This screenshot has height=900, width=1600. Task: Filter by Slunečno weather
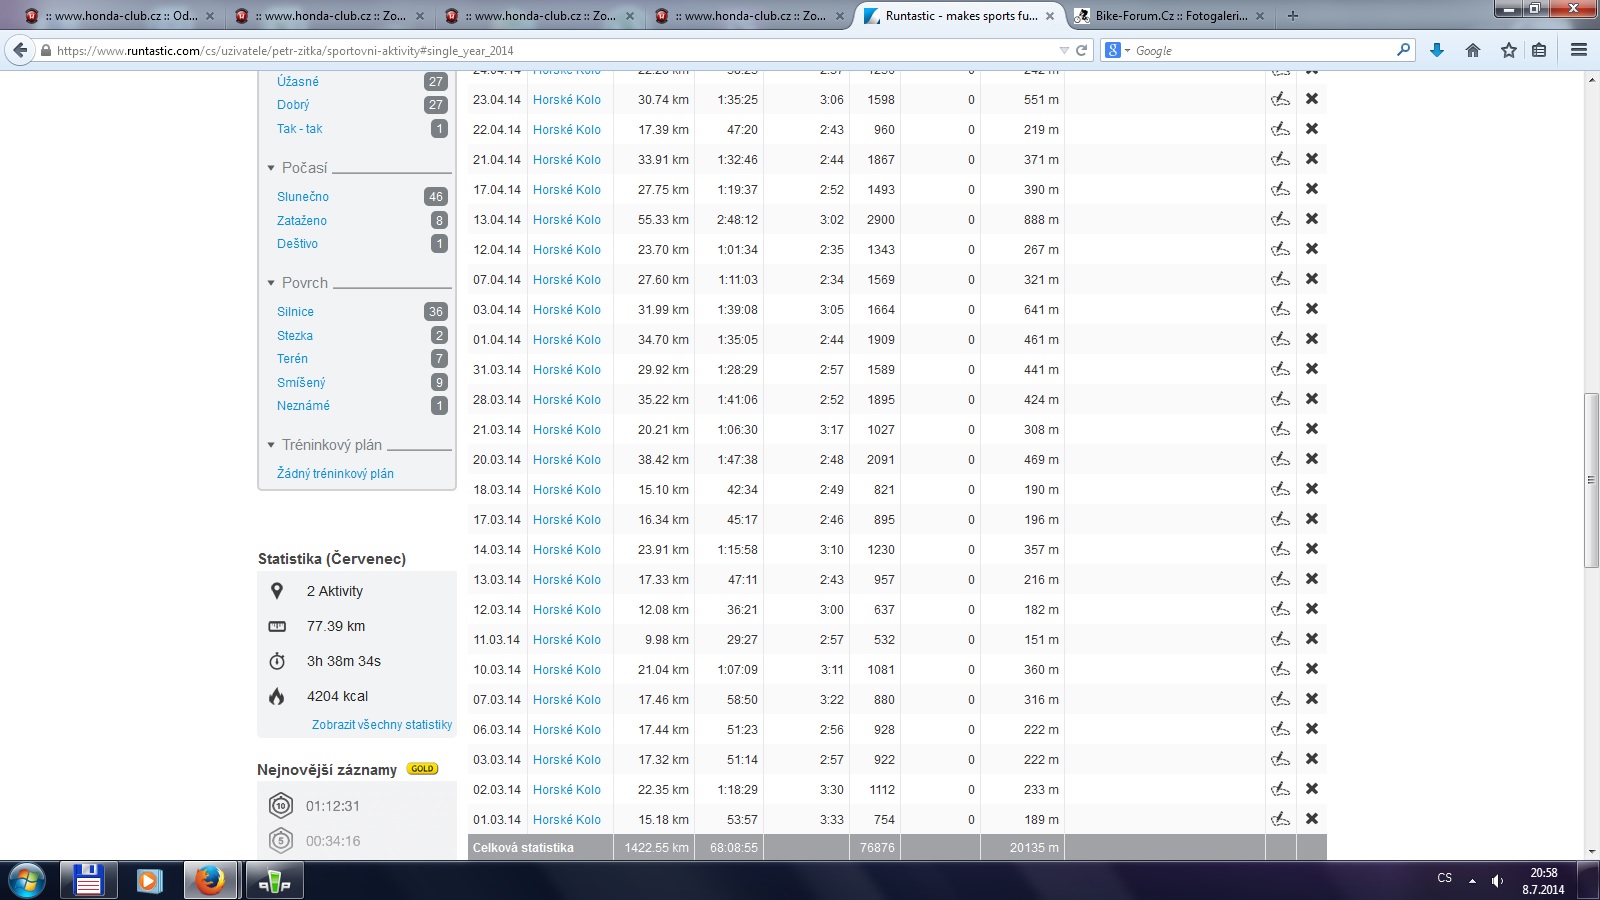[303, 197]
